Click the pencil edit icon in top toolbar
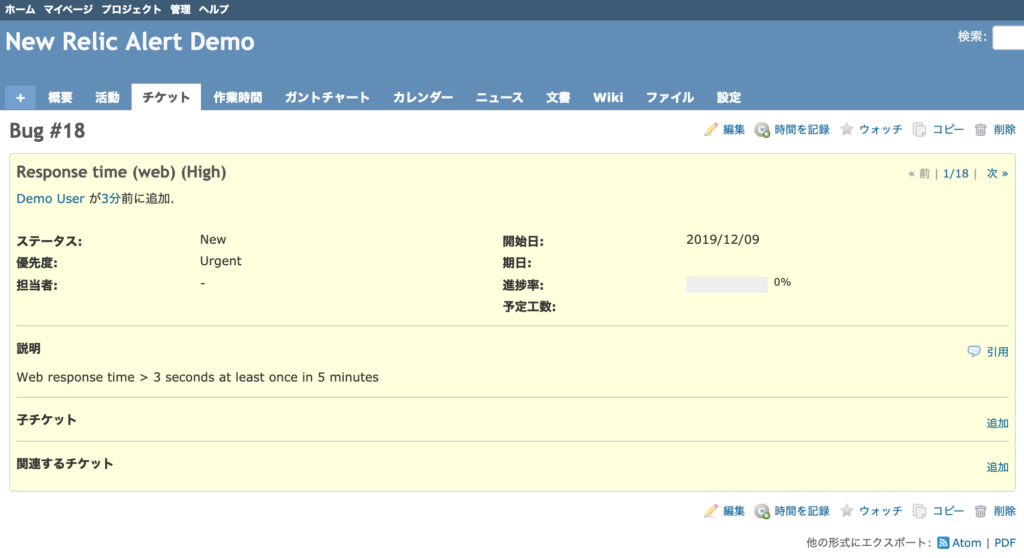This screenshot has width=1024, height=558. (711, 129)
